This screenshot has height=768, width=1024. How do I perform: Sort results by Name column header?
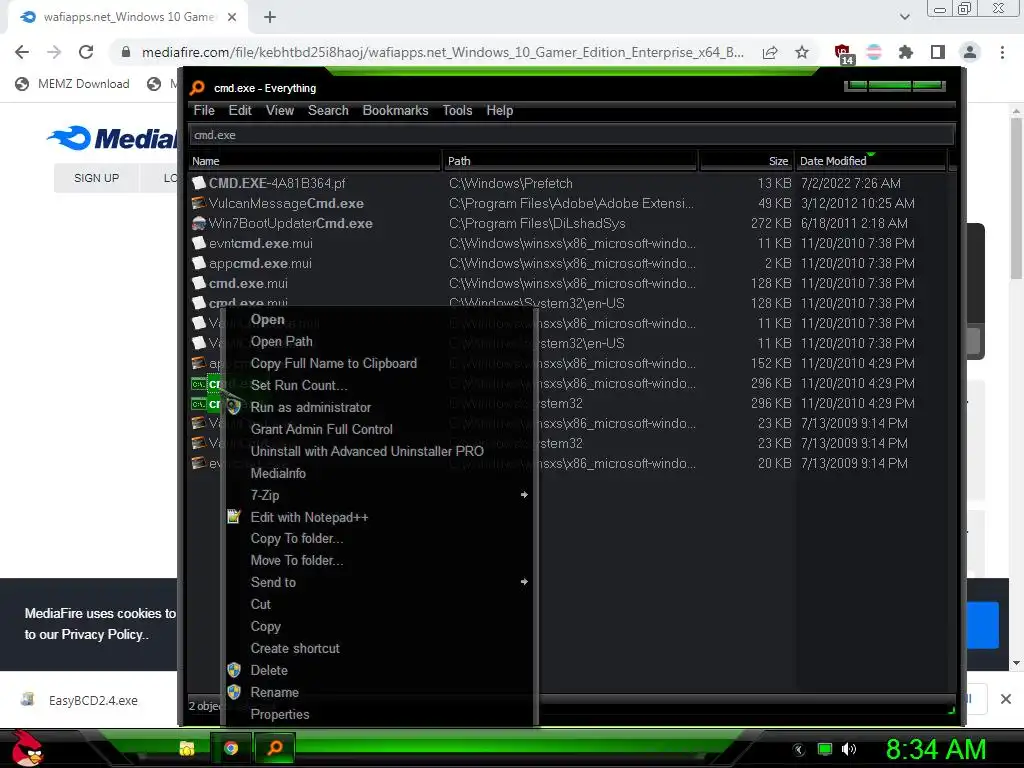315,161
